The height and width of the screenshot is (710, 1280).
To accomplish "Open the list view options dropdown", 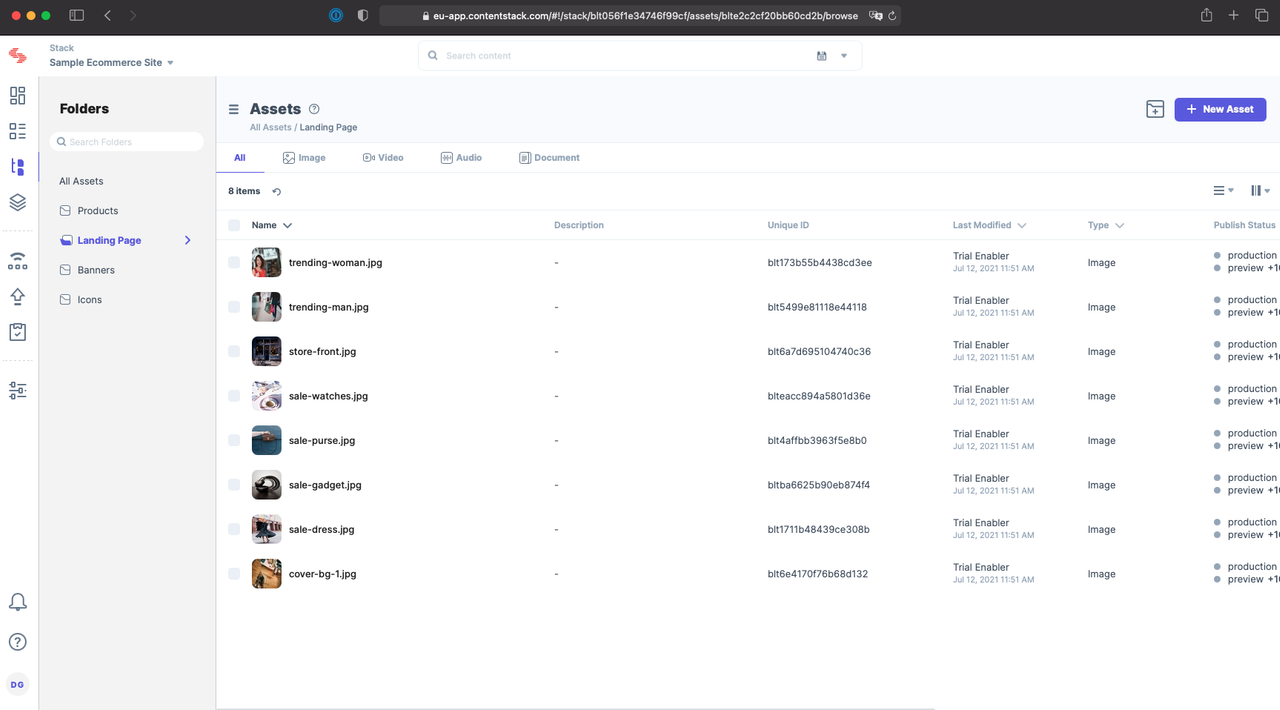I will click(x=1222, y=190).
